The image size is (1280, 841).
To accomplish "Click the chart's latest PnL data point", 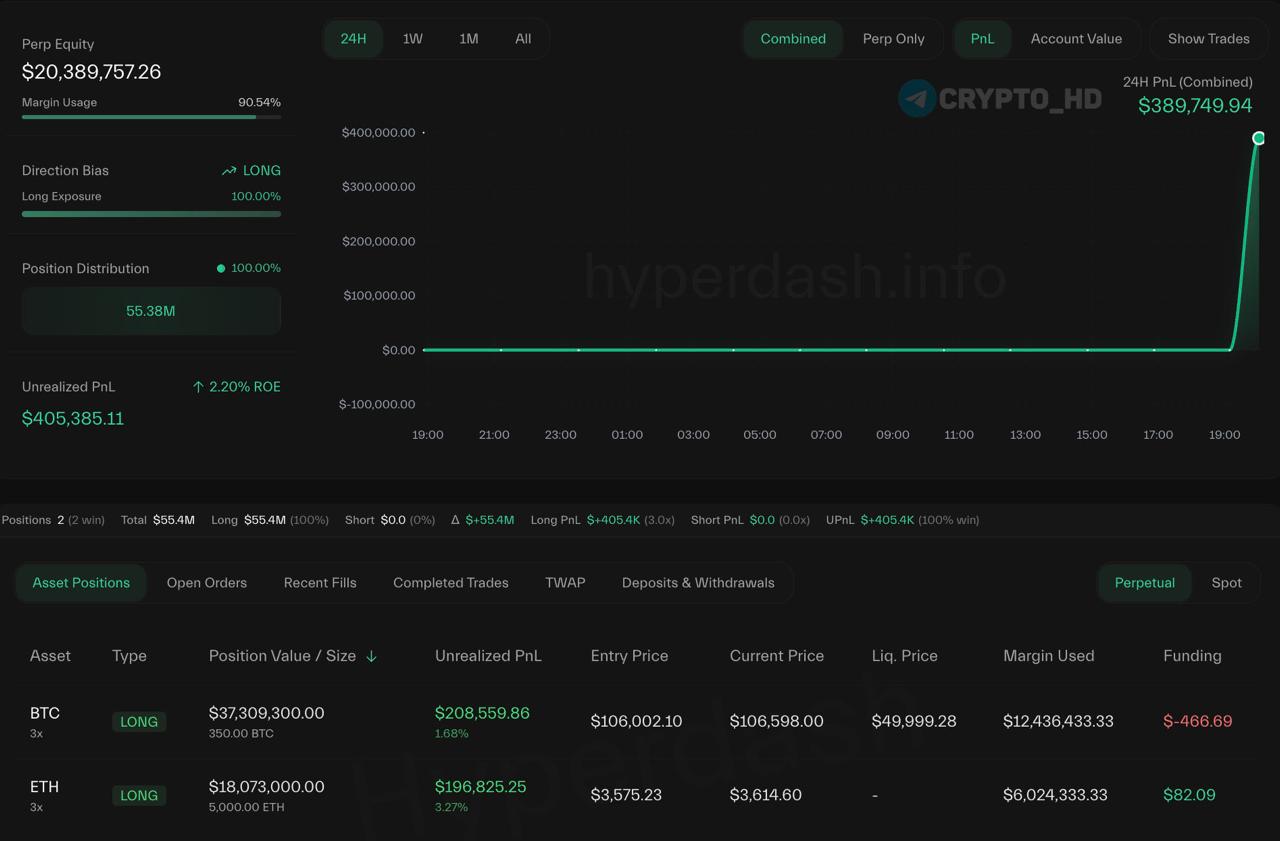I will point(1259,138).
